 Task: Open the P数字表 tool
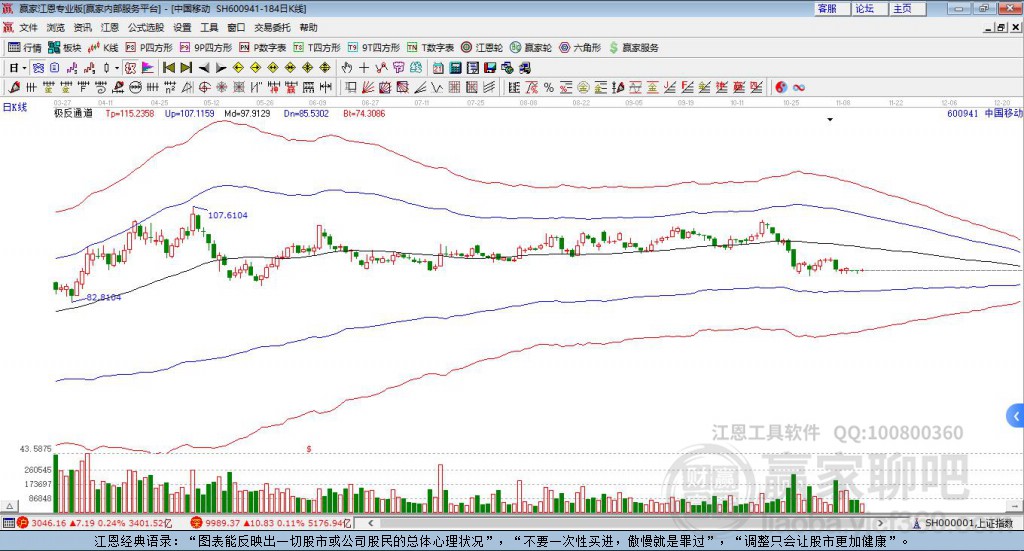pyautogui.click(x=263, y=48)
